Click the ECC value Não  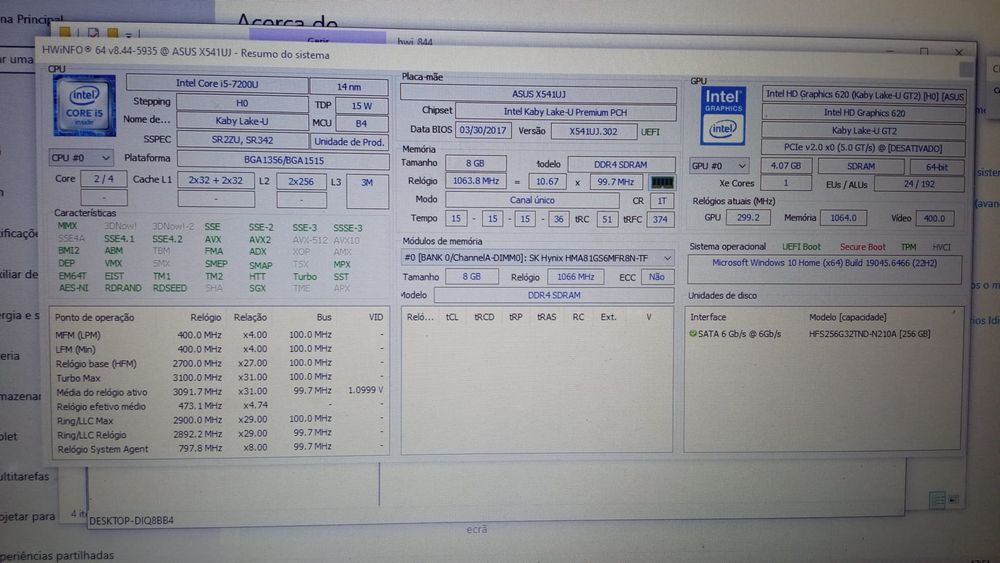tap(656, 277)
